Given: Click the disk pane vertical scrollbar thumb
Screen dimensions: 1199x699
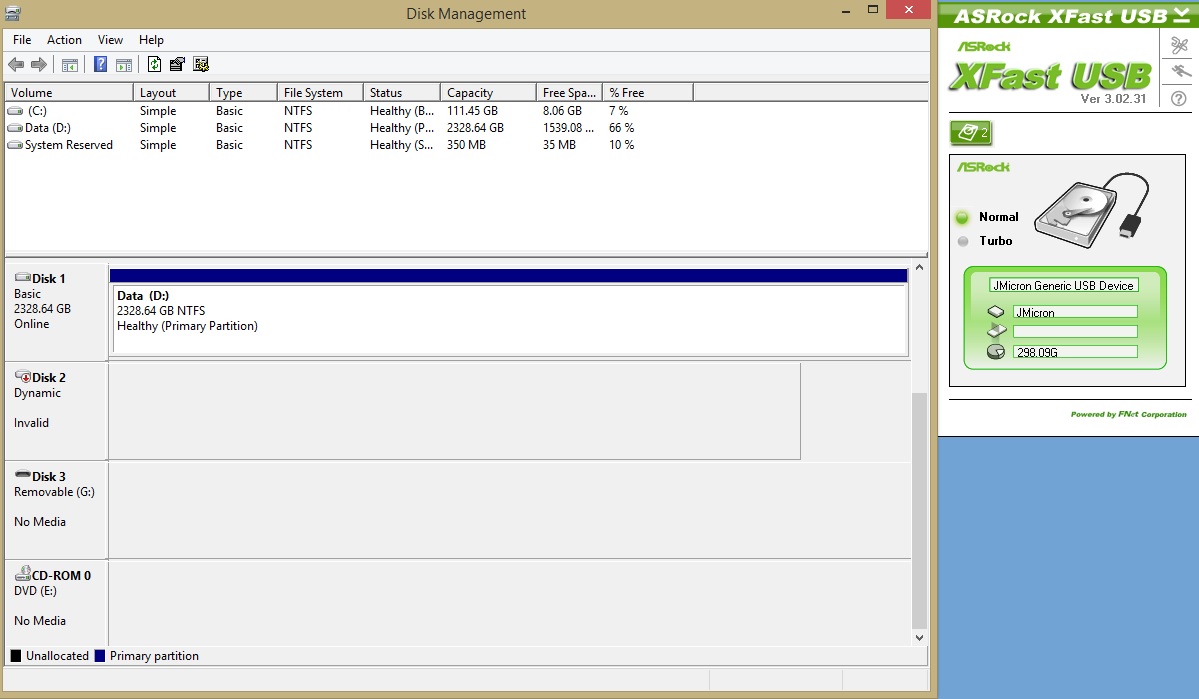Looking at the screenshot, I should pyautogui.click(x=919, y=510).
